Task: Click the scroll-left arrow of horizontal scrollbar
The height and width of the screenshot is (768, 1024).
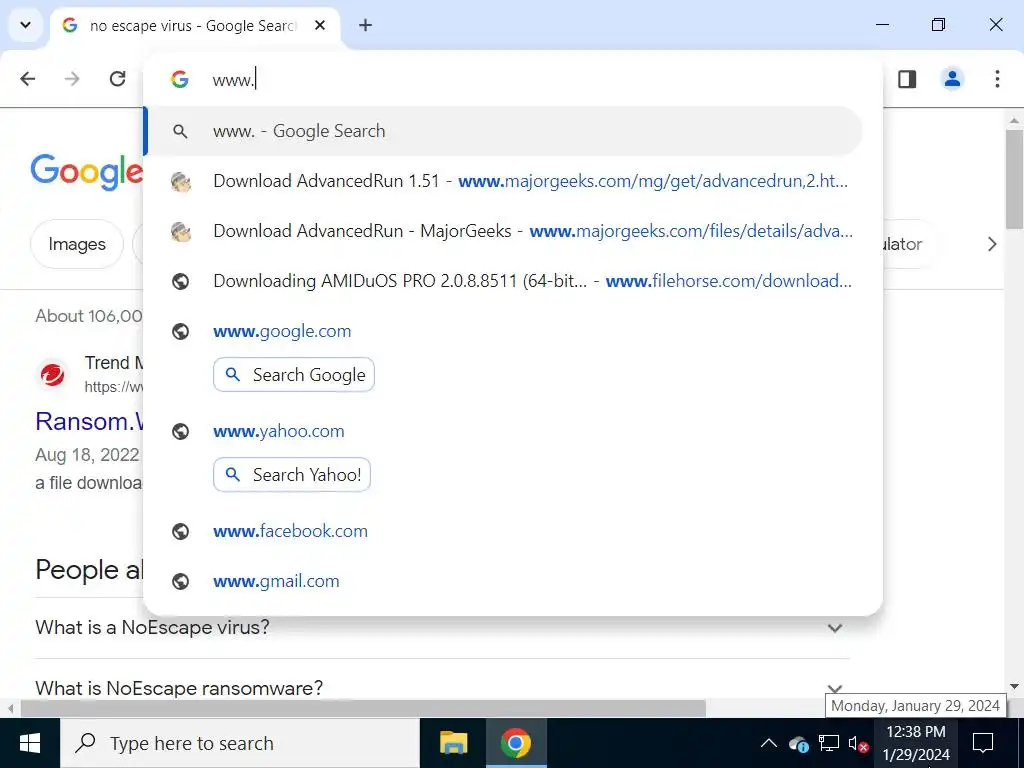Action: click(10, 709)
